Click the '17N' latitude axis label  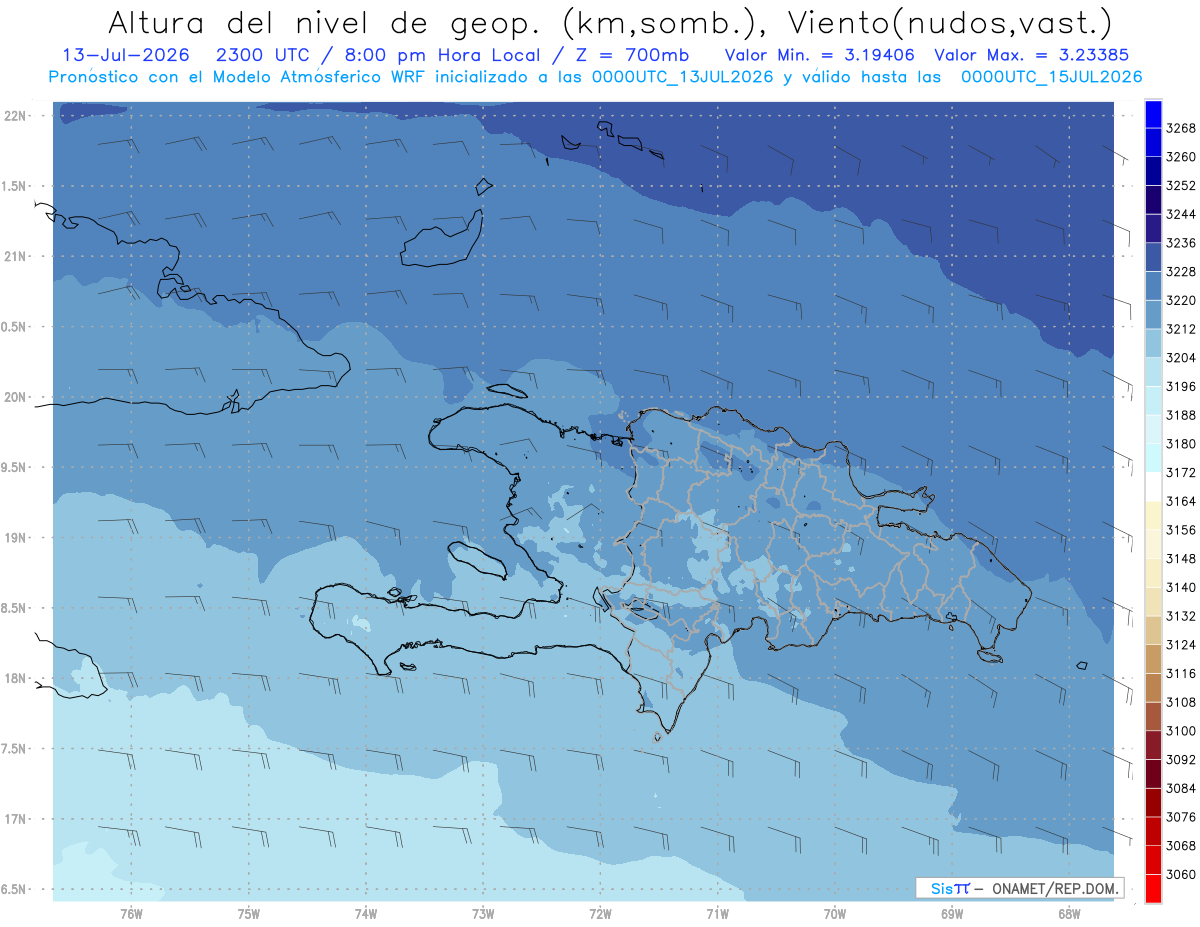pyautogui.click(x=16, y=820)
